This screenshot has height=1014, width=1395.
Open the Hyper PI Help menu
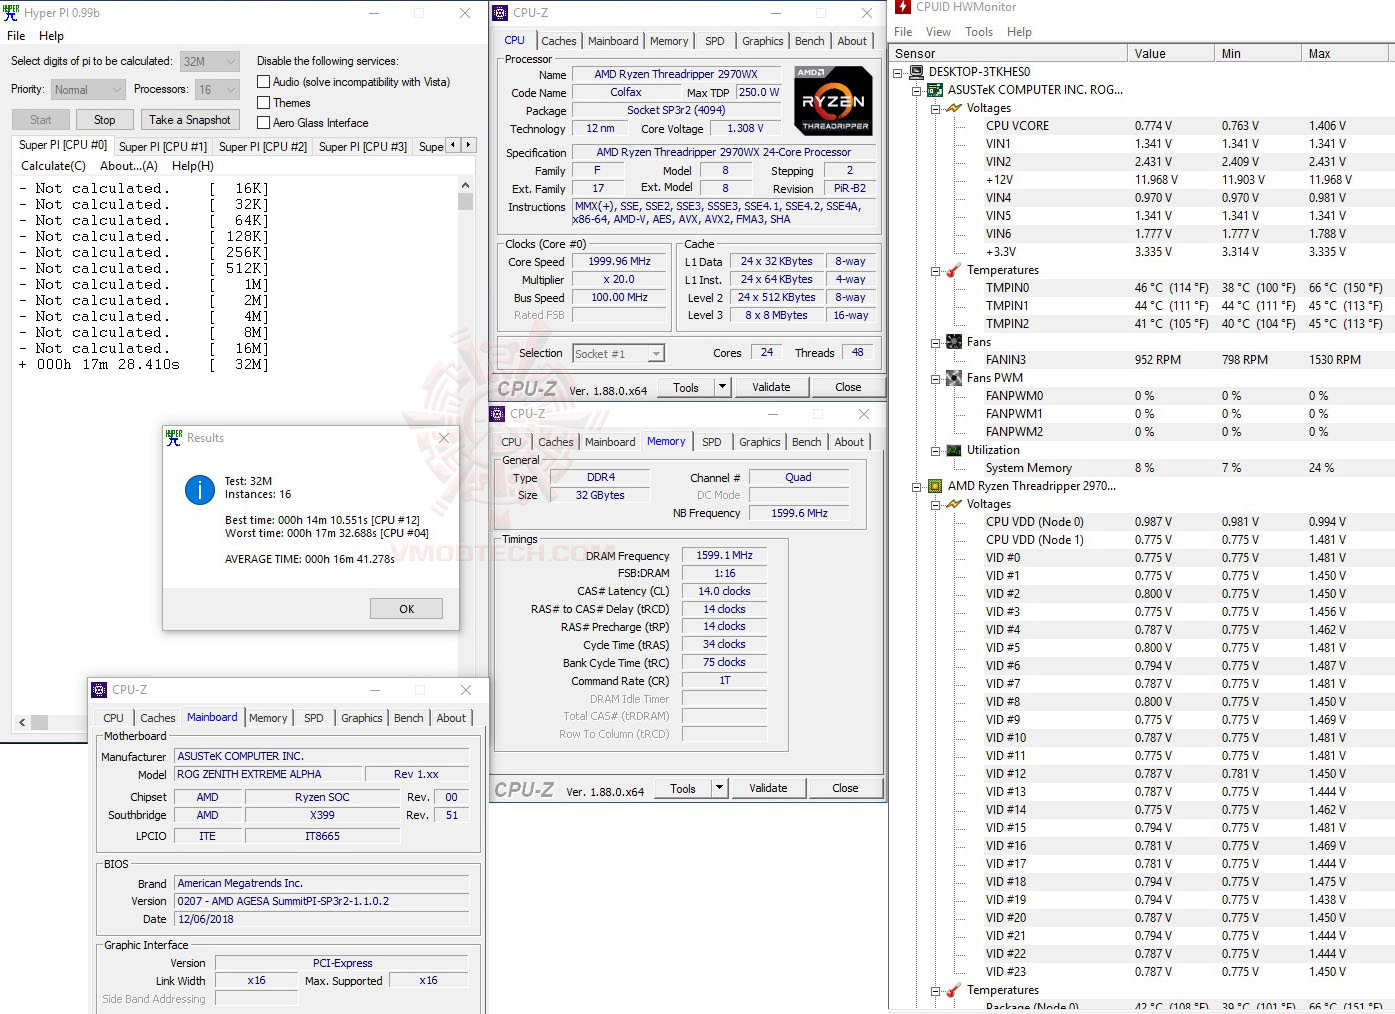[x=51, y=36]
